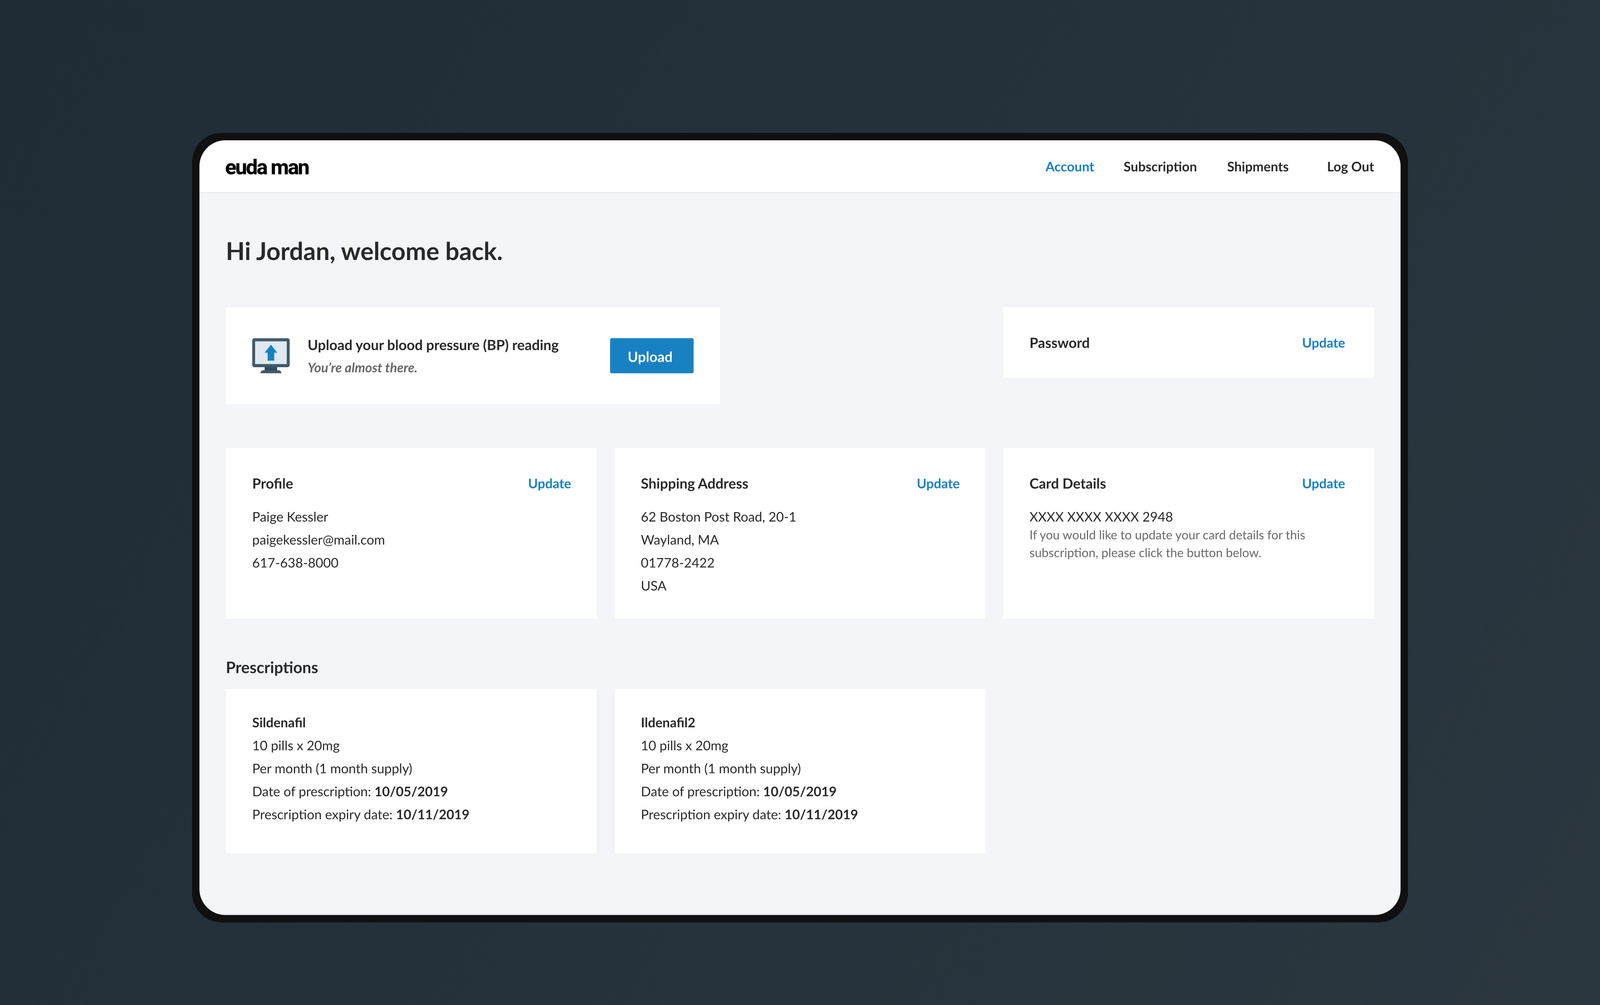Click the blood pressure upload monitor icon
Image resolution: width=1600 pixels, height=1005 pixels.
pos(271,356)
